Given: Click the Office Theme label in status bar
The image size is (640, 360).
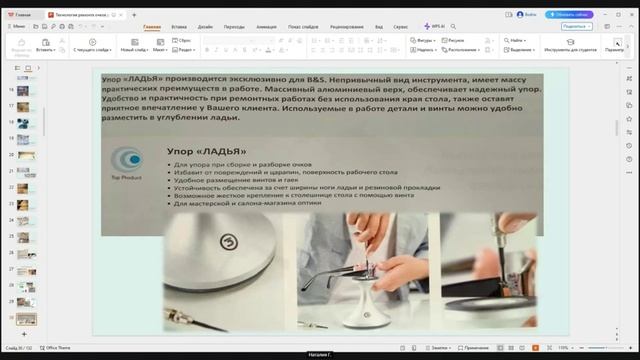Looking at the screenshot, I should pos(55,348).
